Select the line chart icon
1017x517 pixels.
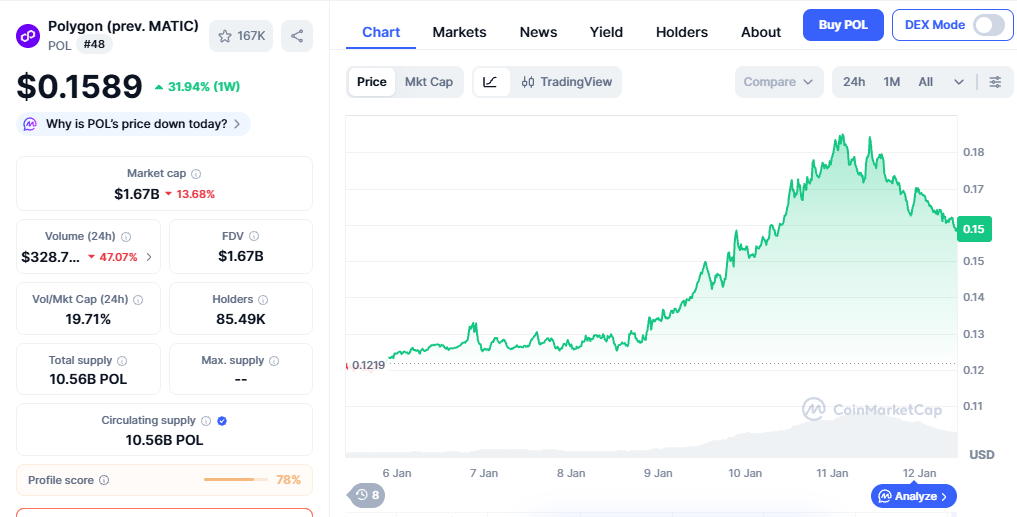point(491,82)
